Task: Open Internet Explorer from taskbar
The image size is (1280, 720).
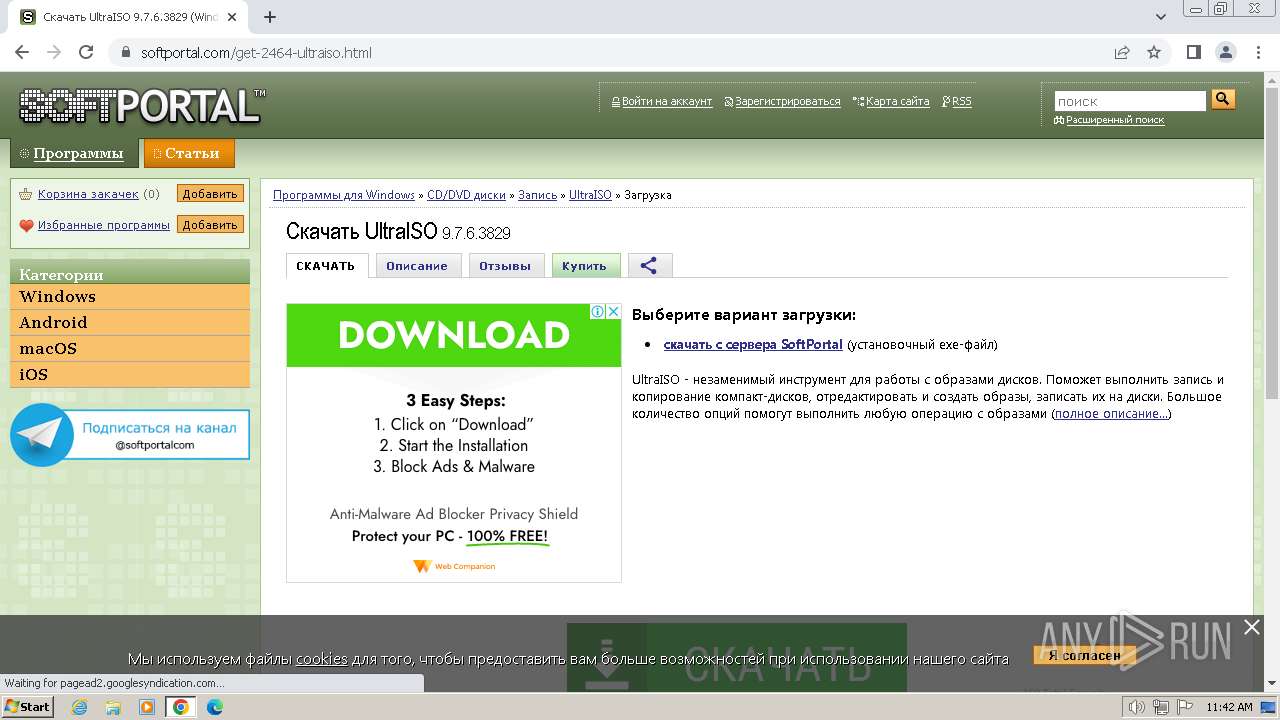Action: pyautogui.click(x=80, y=707)
